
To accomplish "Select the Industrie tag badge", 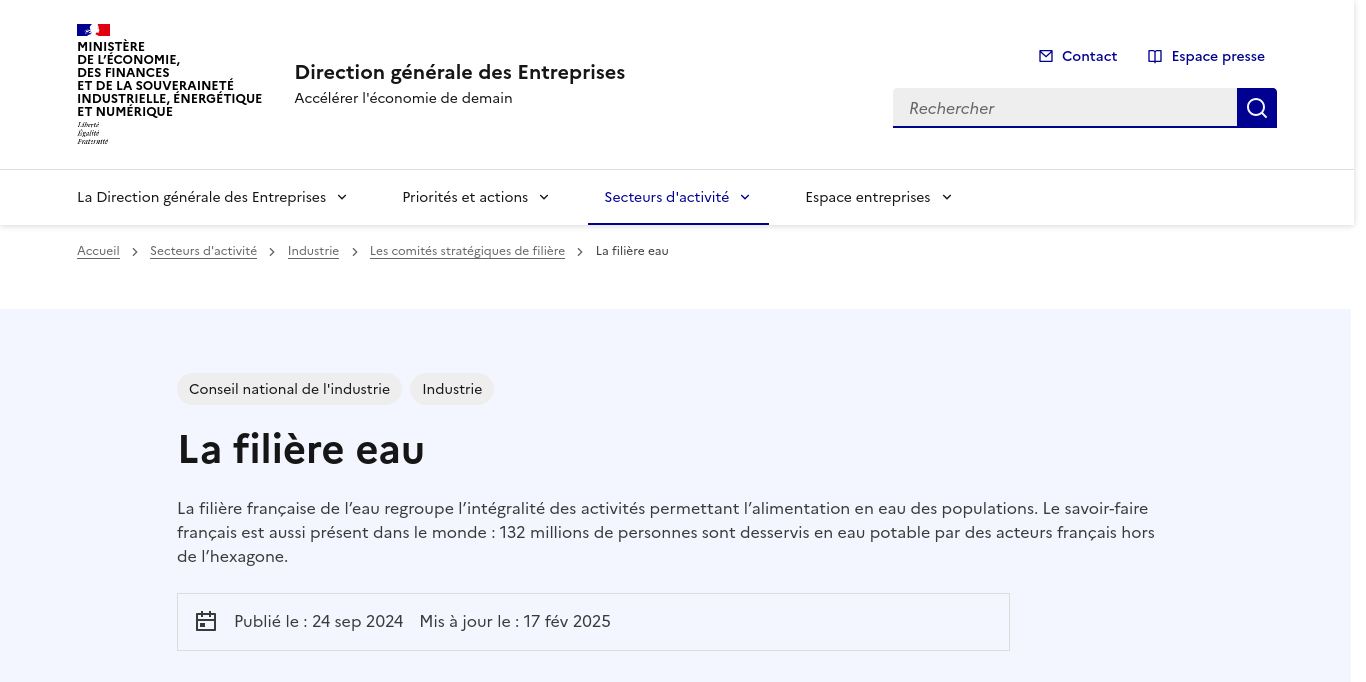I will tap(452, 389).
